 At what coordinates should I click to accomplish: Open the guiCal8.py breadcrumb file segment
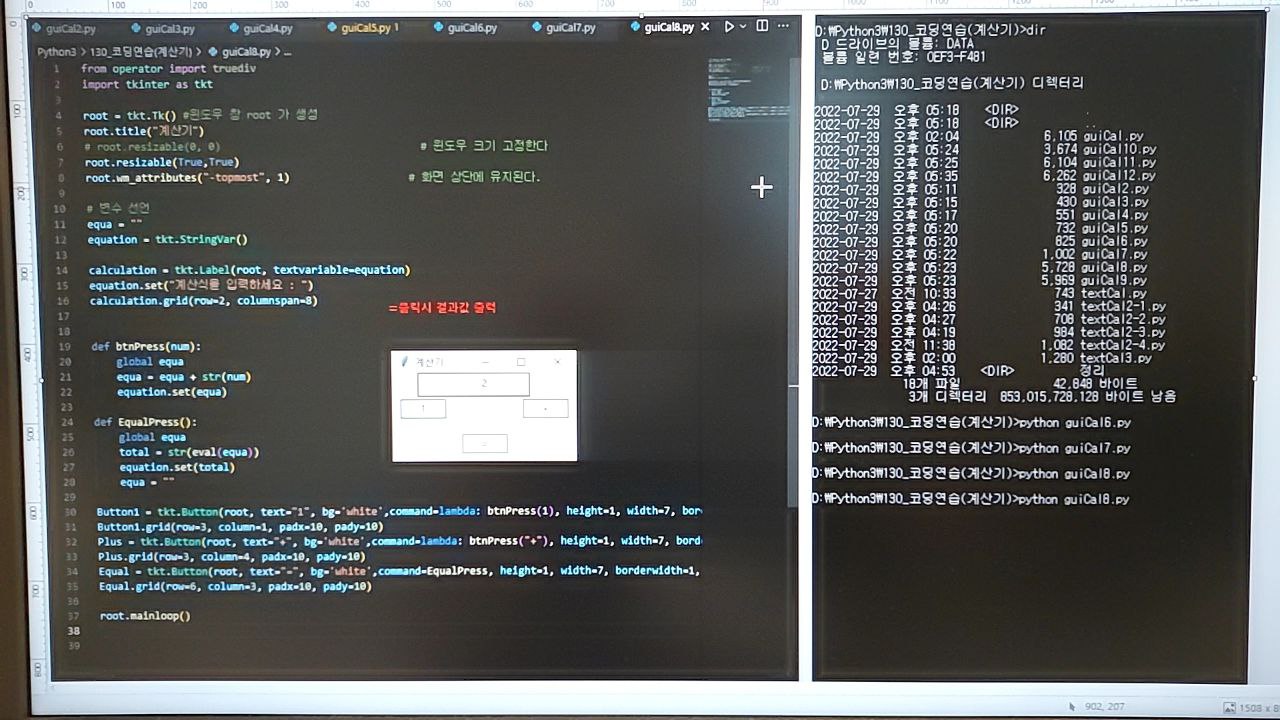[240, 51]
